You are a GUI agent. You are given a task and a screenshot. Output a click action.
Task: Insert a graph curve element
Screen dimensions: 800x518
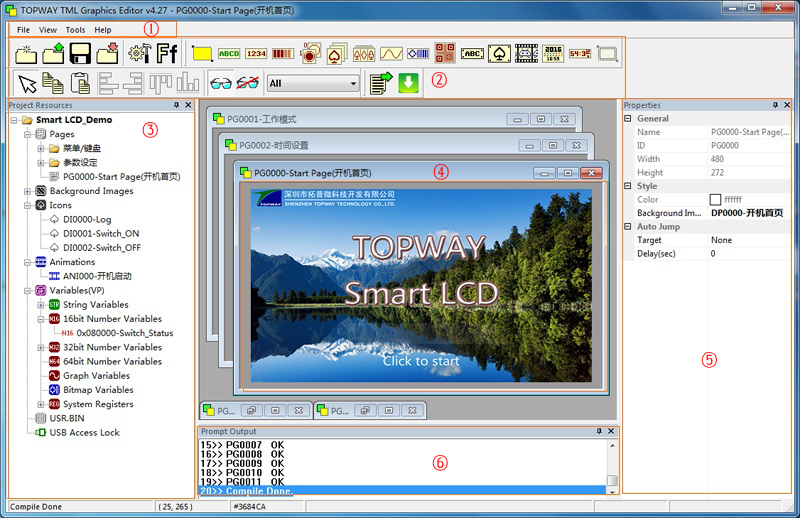tap(391, 54)
